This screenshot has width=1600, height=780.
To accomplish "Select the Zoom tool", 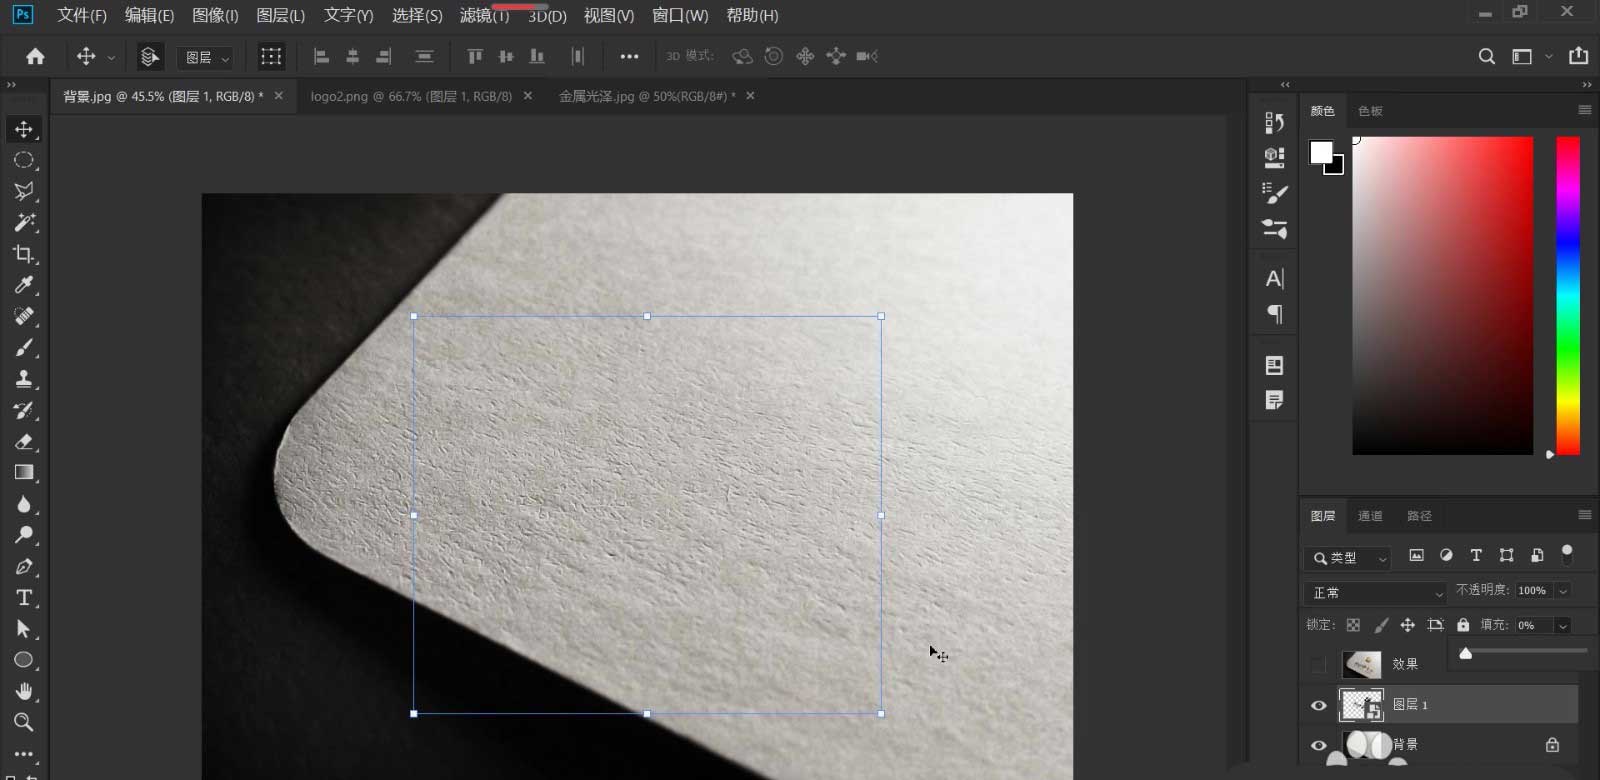I will pos(24,722).
